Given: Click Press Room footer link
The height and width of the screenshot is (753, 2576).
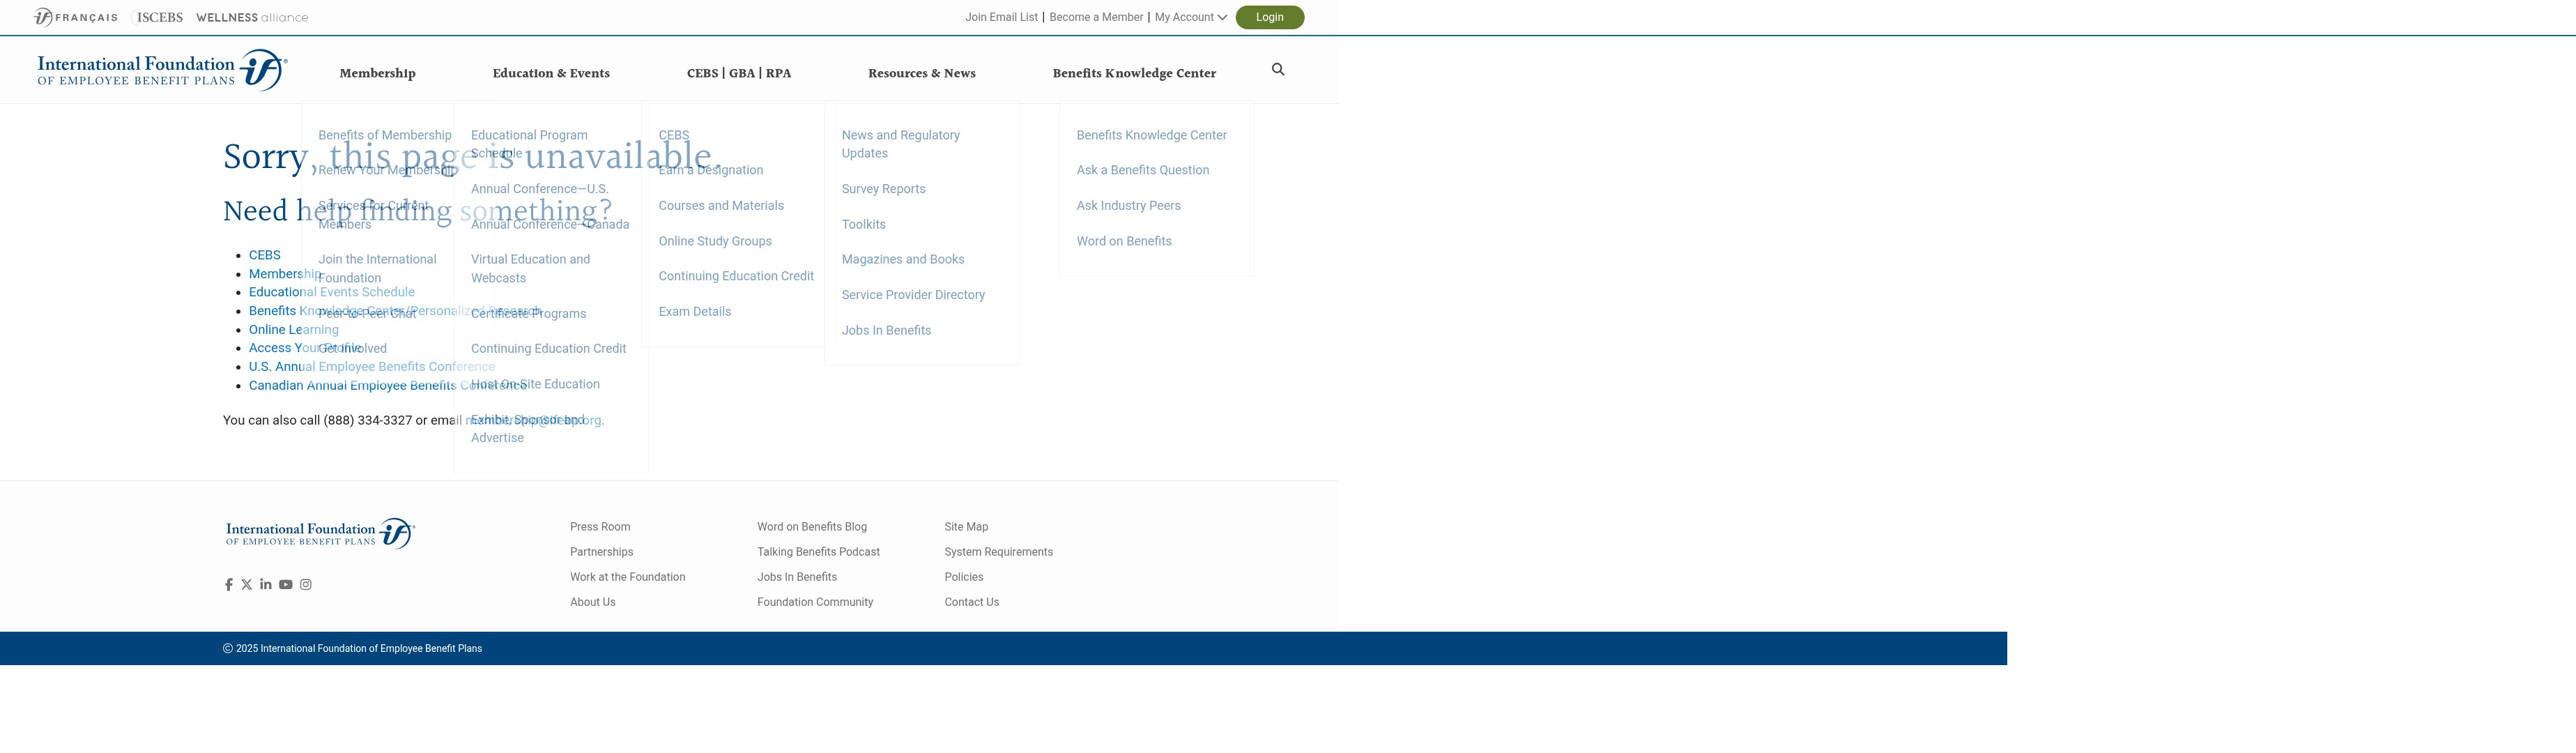Looking at the screenshot, I should click(x=600, y=527).
